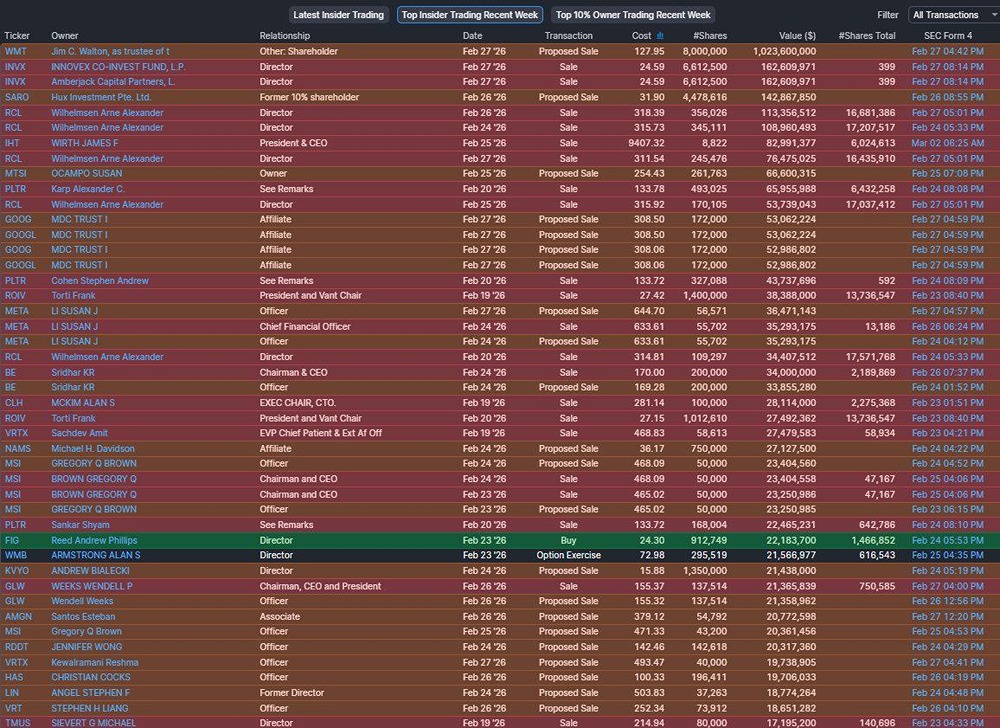Open SEC filing dated Feb 27 04:42 PM
The width and height of the screenshot is (1000, 728).
click(947, 51)
